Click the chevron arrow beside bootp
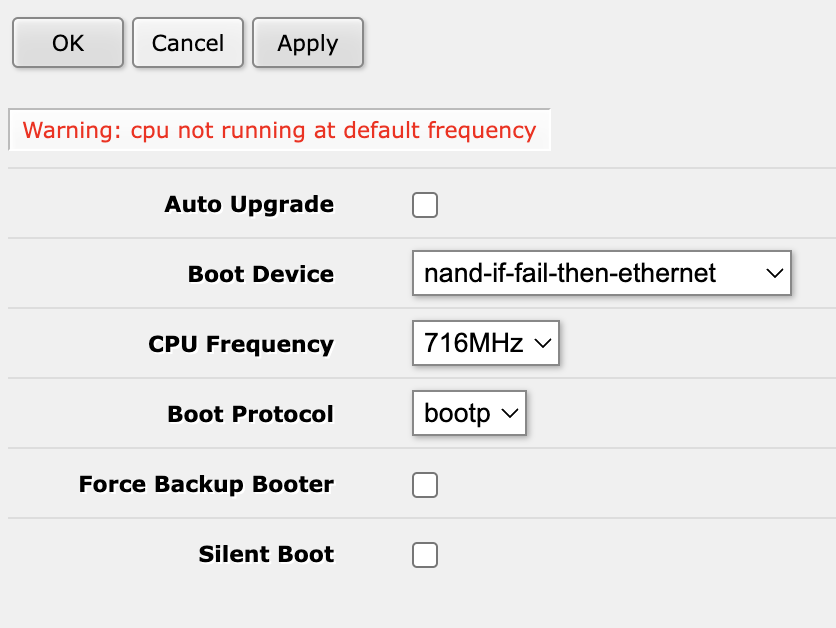Screen dimensions: 836x628 (x=509, y=414)
